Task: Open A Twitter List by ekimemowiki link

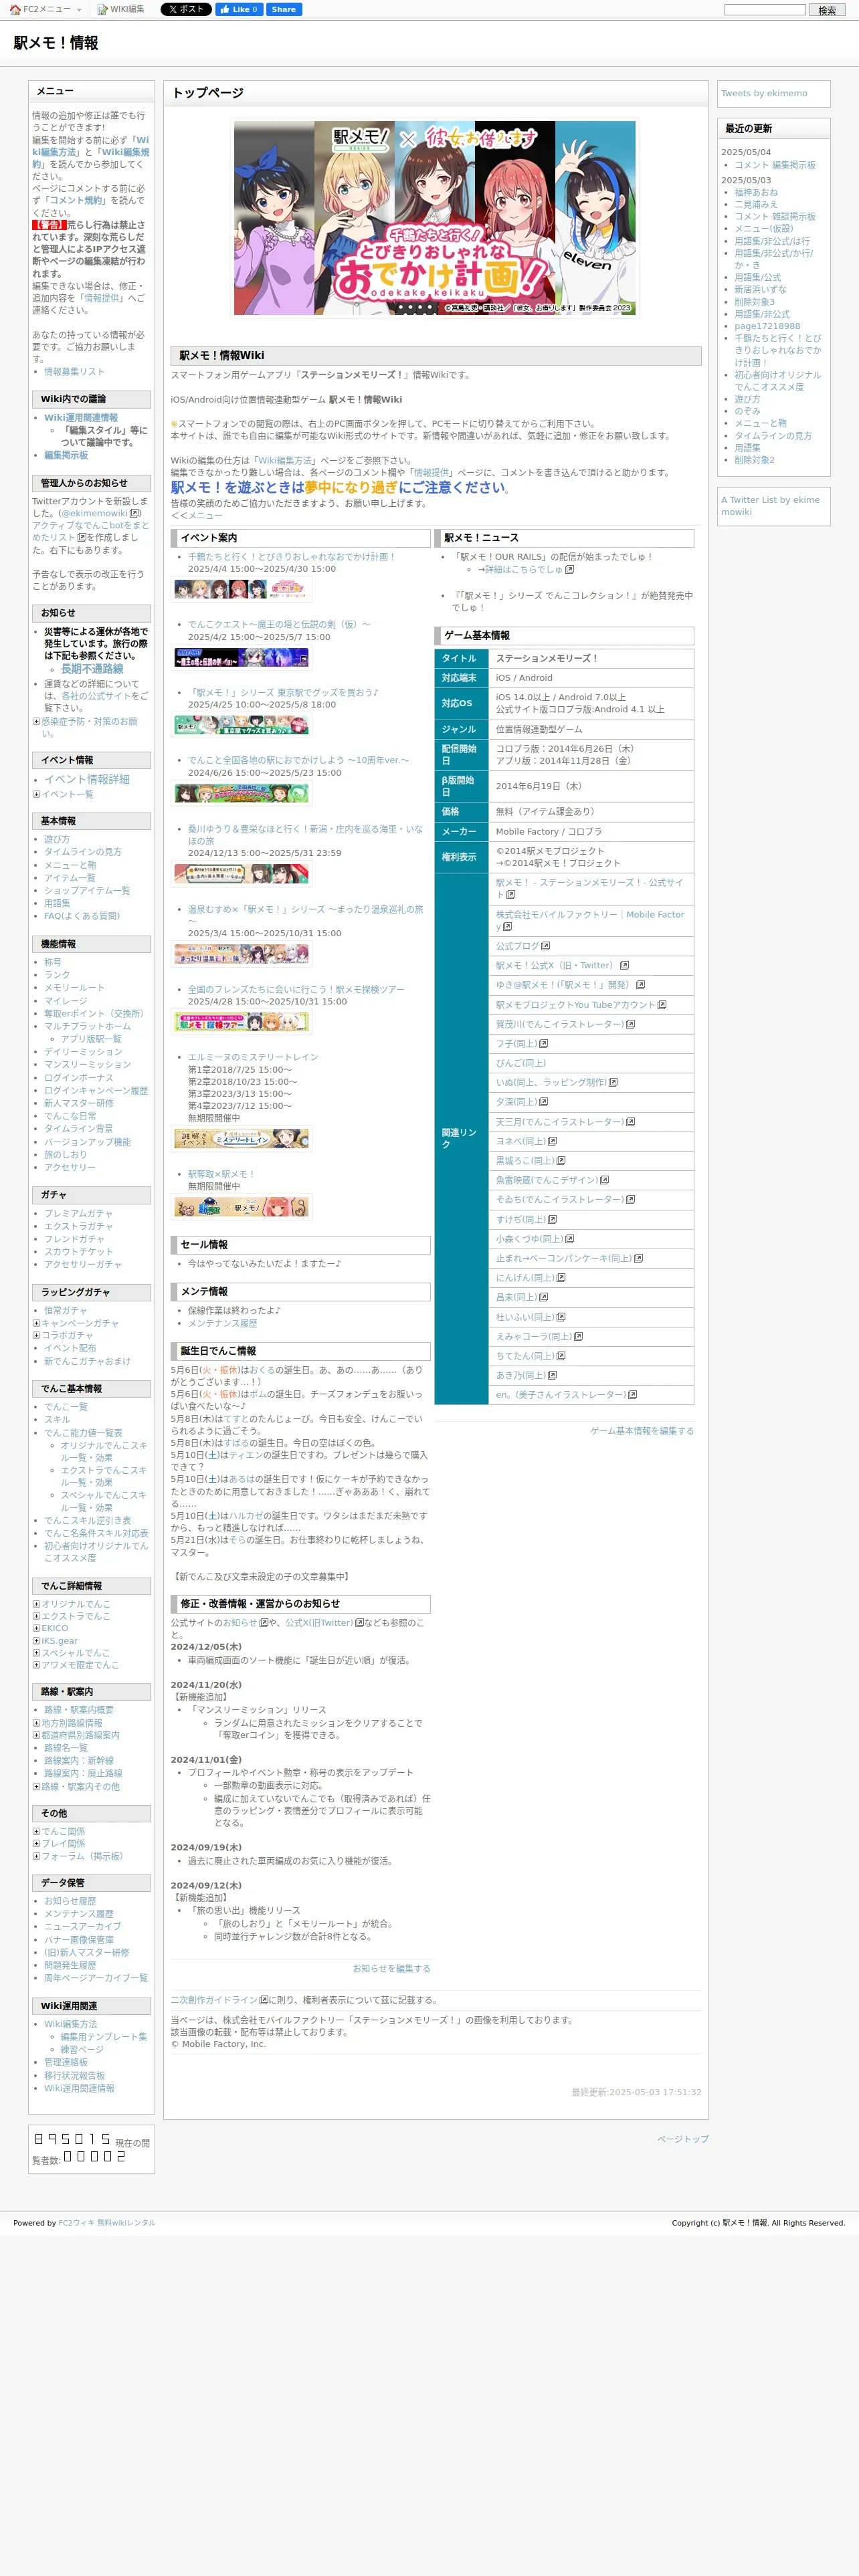Action: coord(770,506)
